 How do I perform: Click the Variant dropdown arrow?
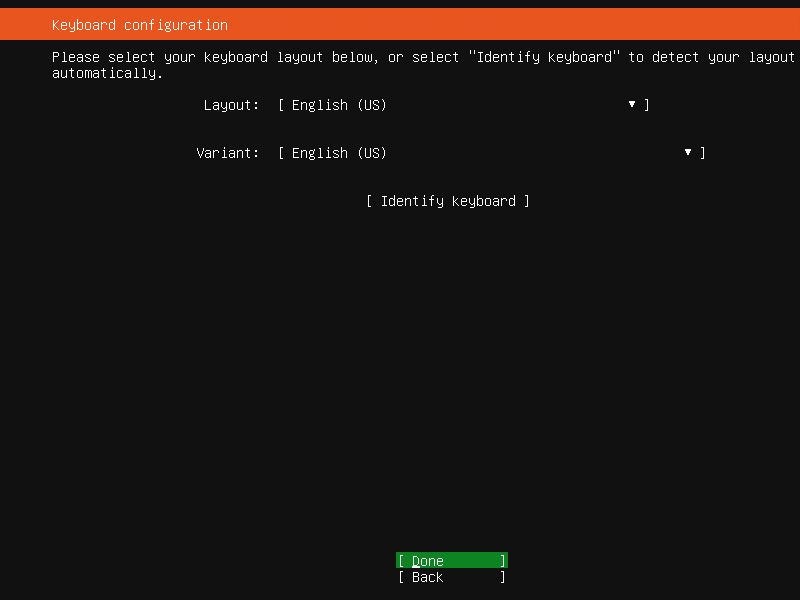(x=688, y=153)
